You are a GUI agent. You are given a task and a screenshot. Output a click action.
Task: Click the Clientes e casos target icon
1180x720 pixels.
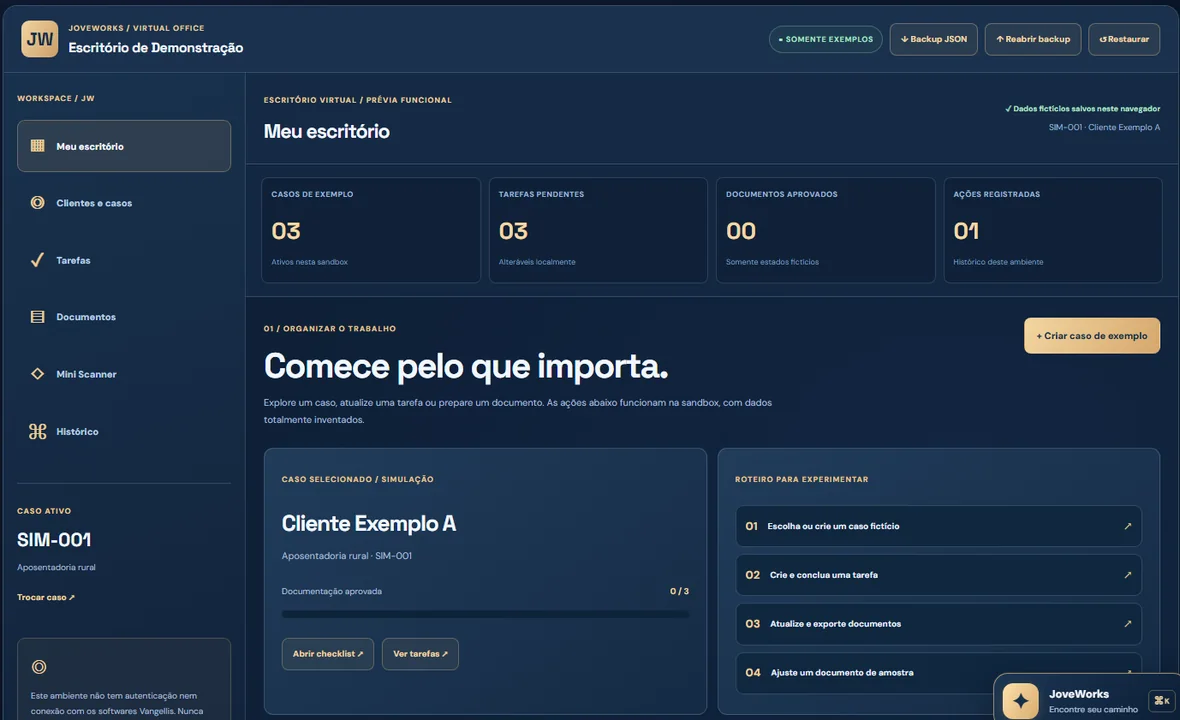37,202
